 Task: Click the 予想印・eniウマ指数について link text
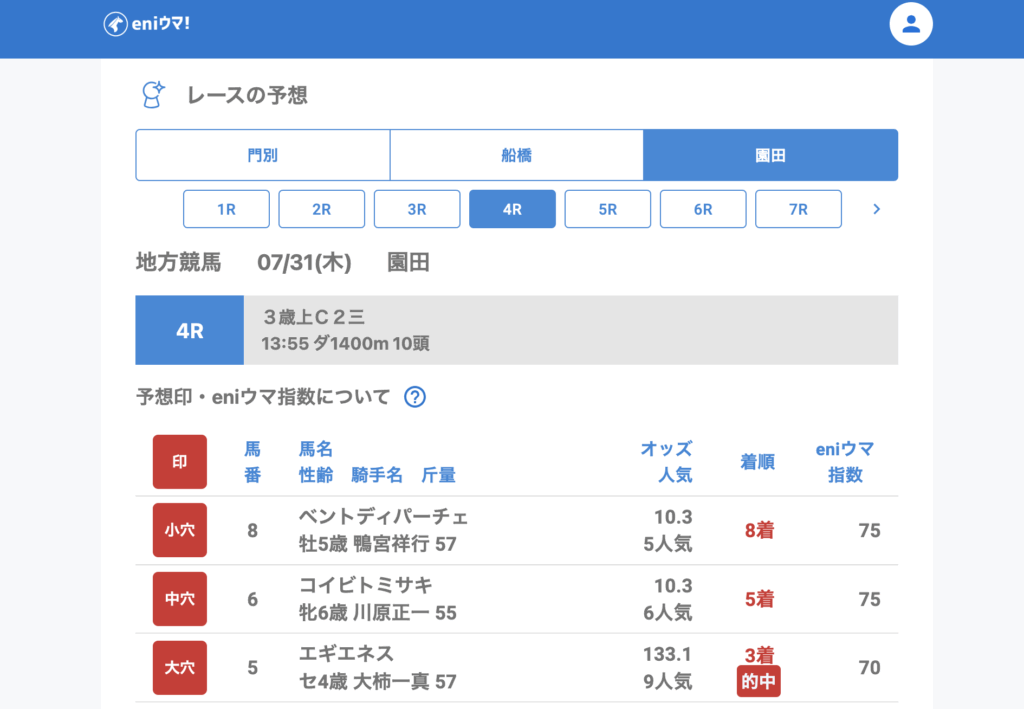click(x=263, y=397)
